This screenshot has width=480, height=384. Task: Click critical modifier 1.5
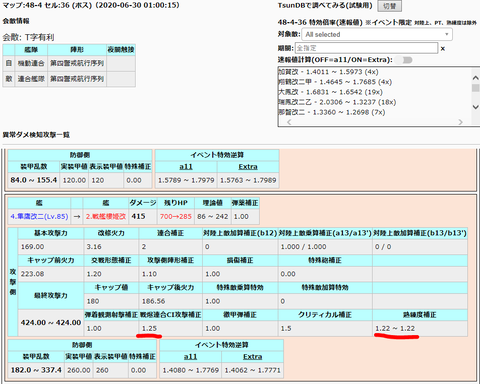[x=286, y=328]
